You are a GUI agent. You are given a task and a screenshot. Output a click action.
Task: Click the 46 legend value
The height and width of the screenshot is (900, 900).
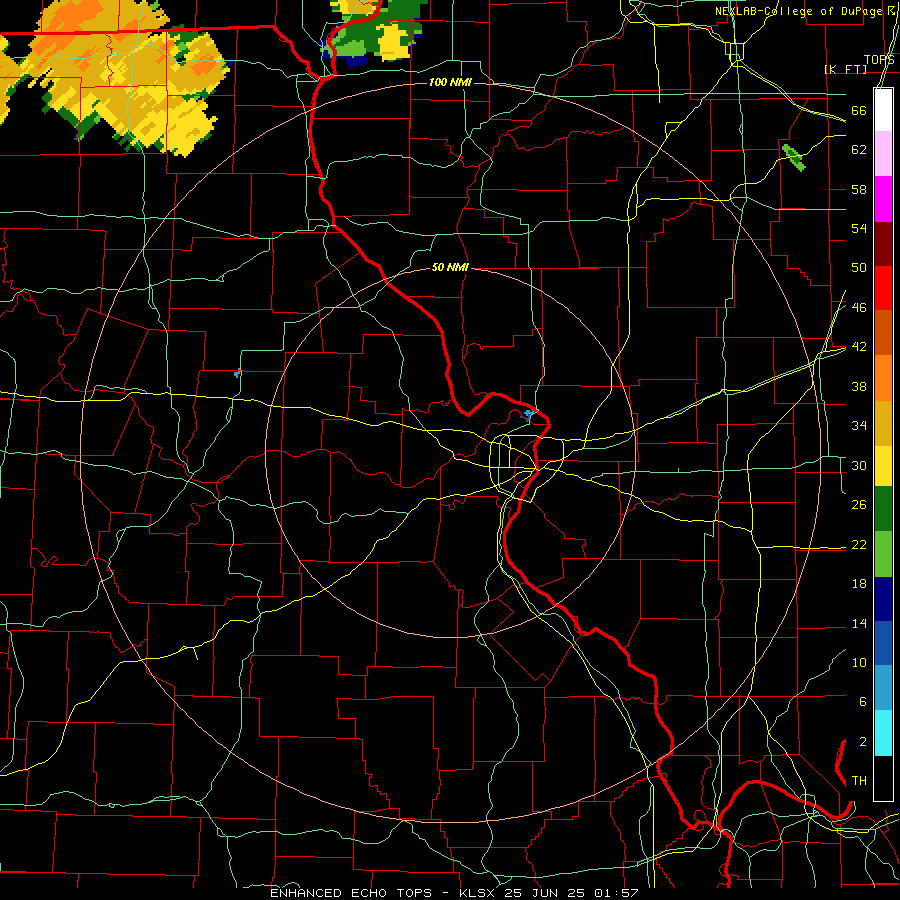pos(859,308)
